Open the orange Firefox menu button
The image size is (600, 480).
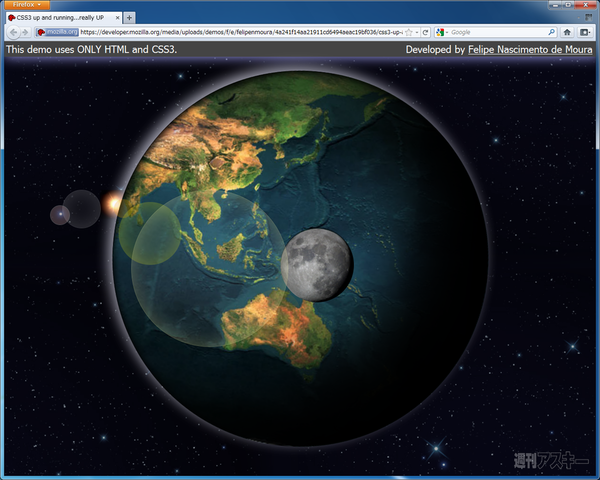coord(27,5)
